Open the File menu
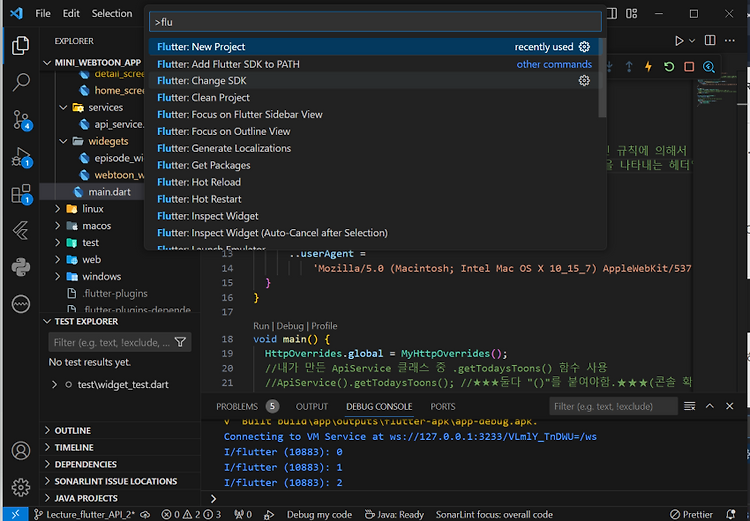Viewport: 750px width, 521px height. coord(43,13)
